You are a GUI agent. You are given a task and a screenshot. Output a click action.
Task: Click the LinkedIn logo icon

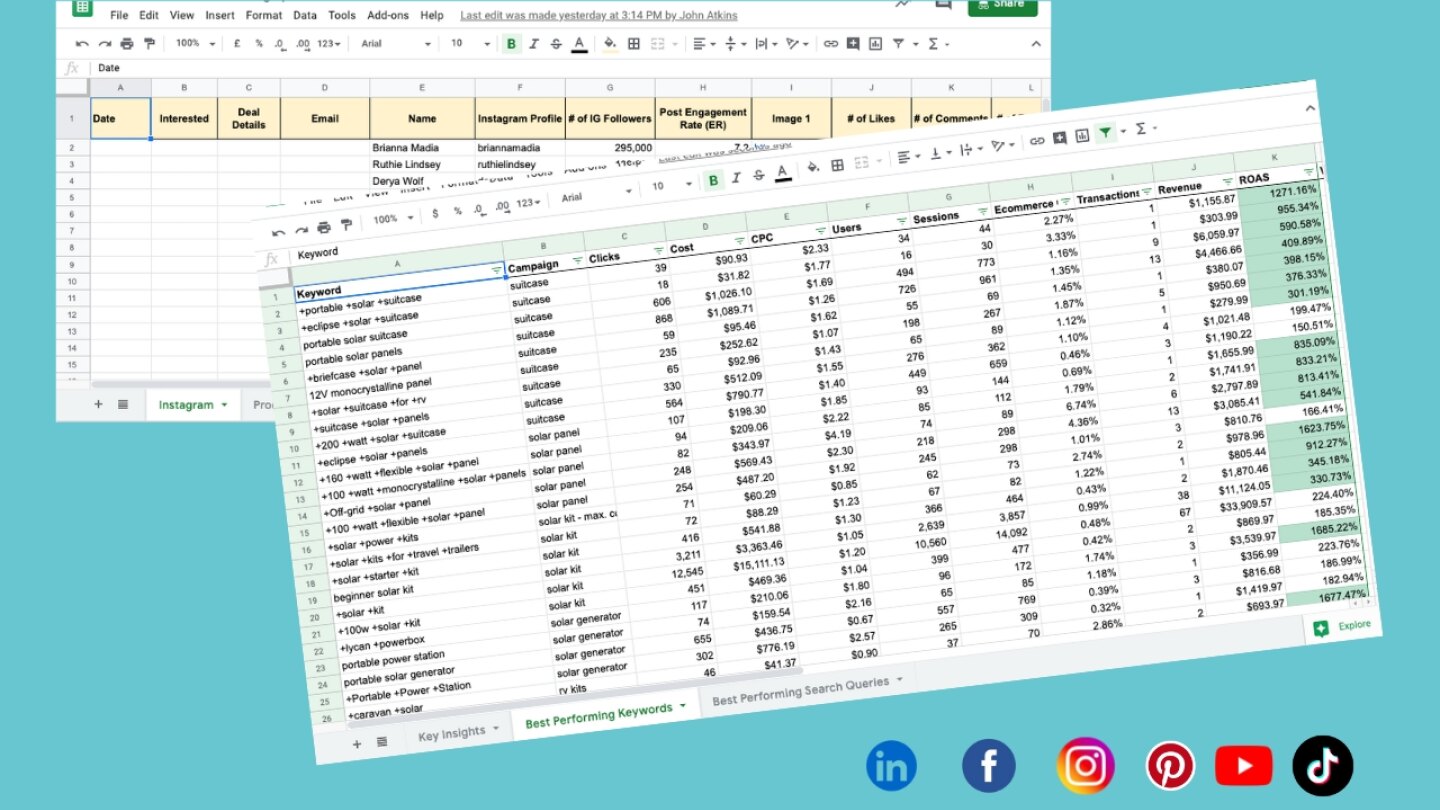891,767
